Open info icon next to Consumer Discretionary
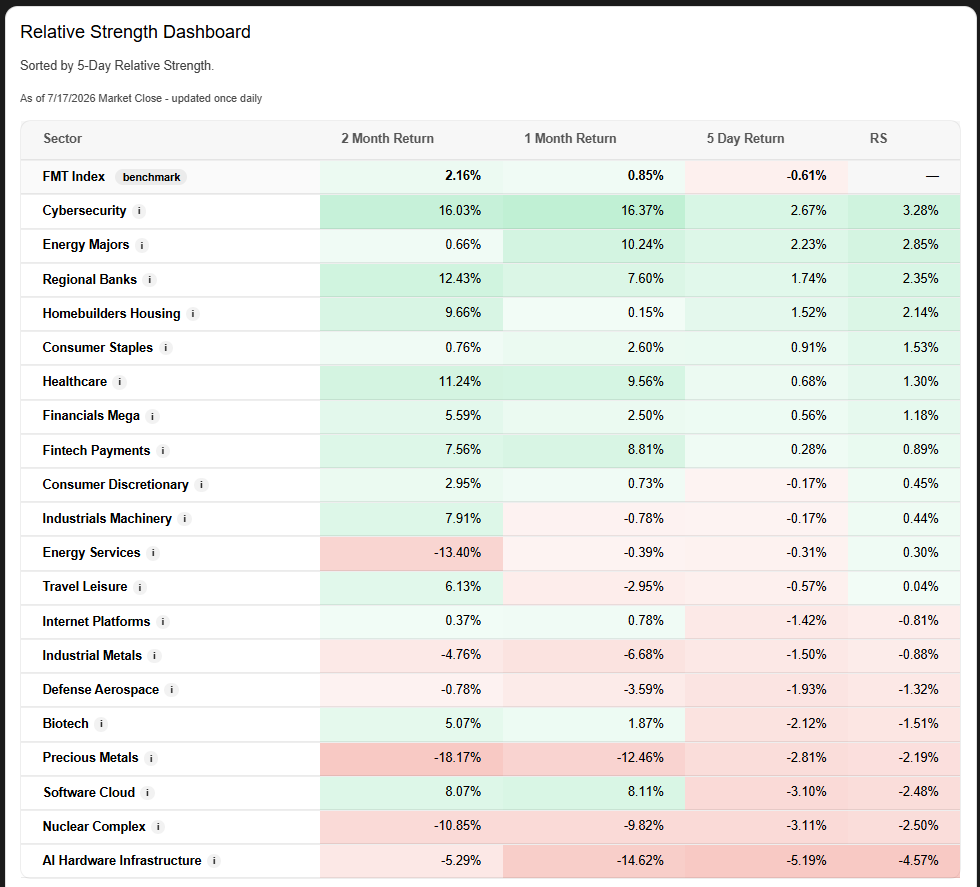 pos(201,485)
